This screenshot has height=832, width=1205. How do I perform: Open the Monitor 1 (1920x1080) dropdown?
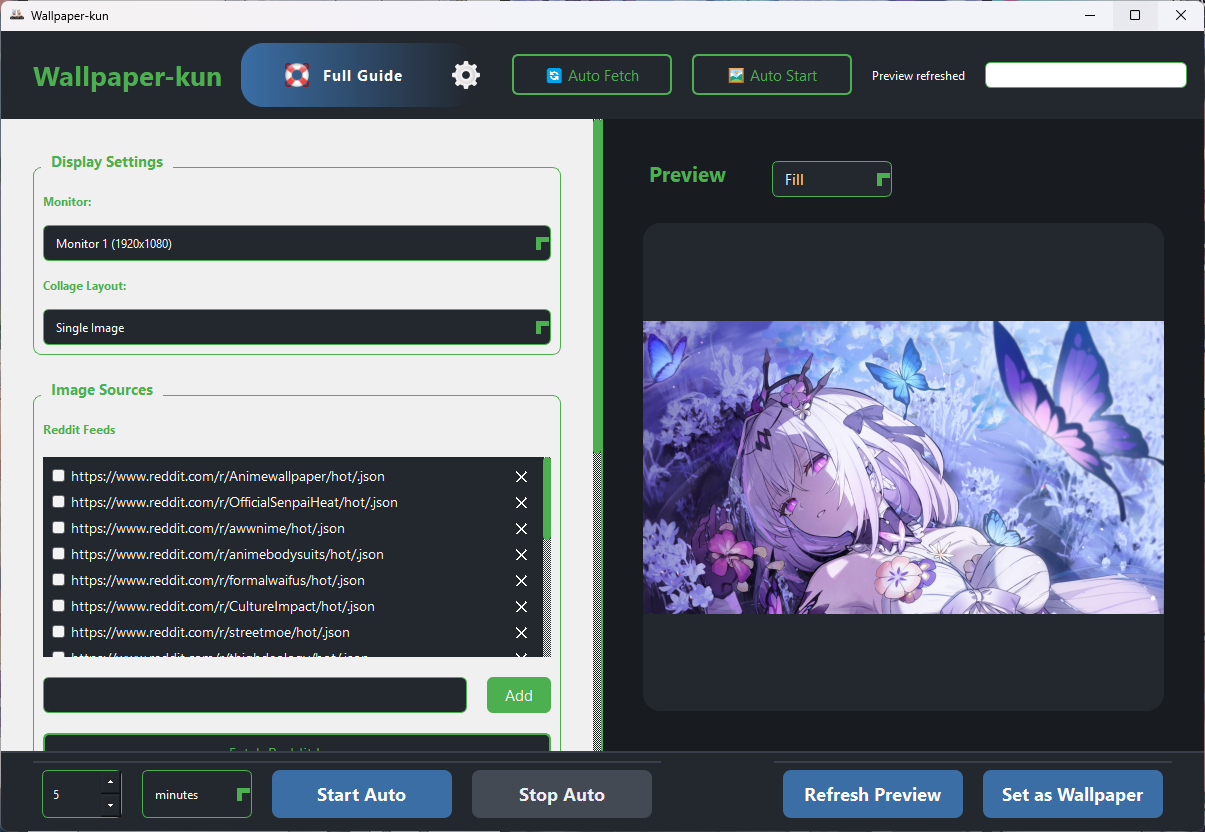click(x=297, y=243)
